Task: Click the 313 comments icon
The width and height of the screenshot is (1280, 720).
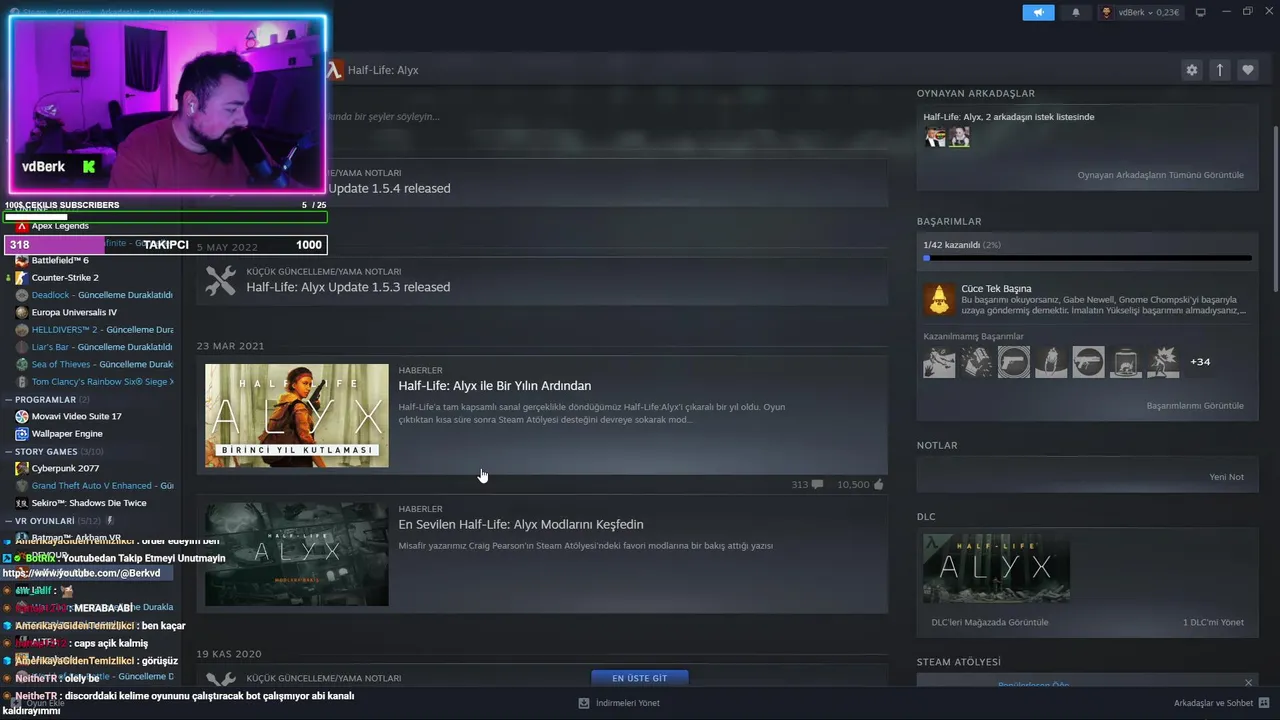Action: 817,484
